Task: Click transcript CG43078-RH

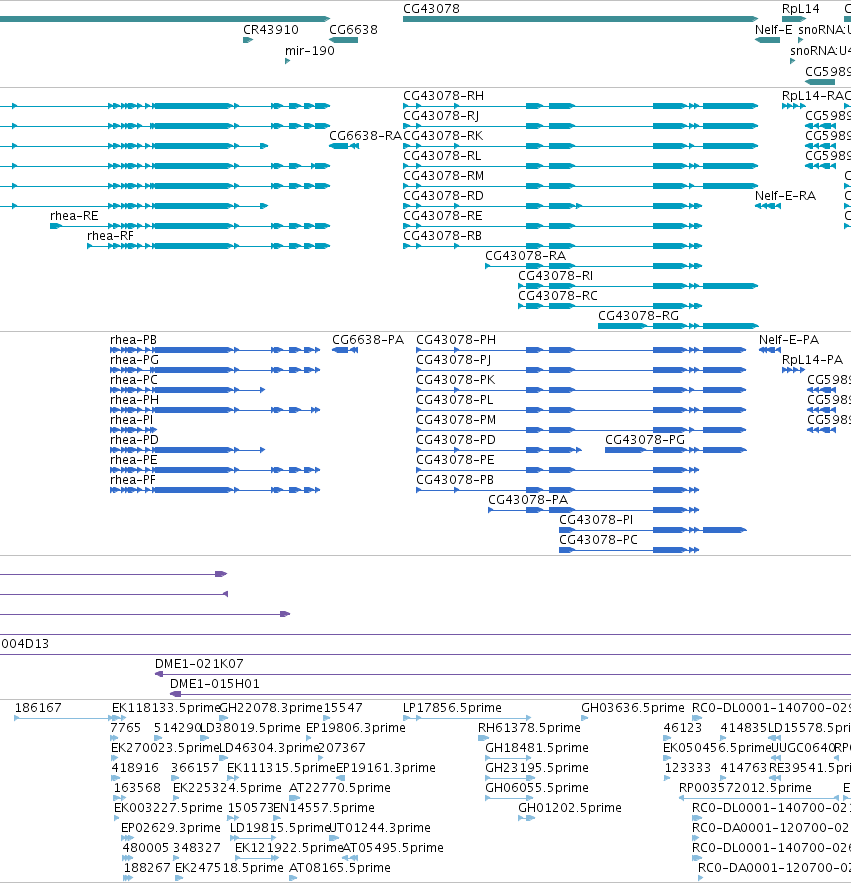Action: [x=580, y=106]
